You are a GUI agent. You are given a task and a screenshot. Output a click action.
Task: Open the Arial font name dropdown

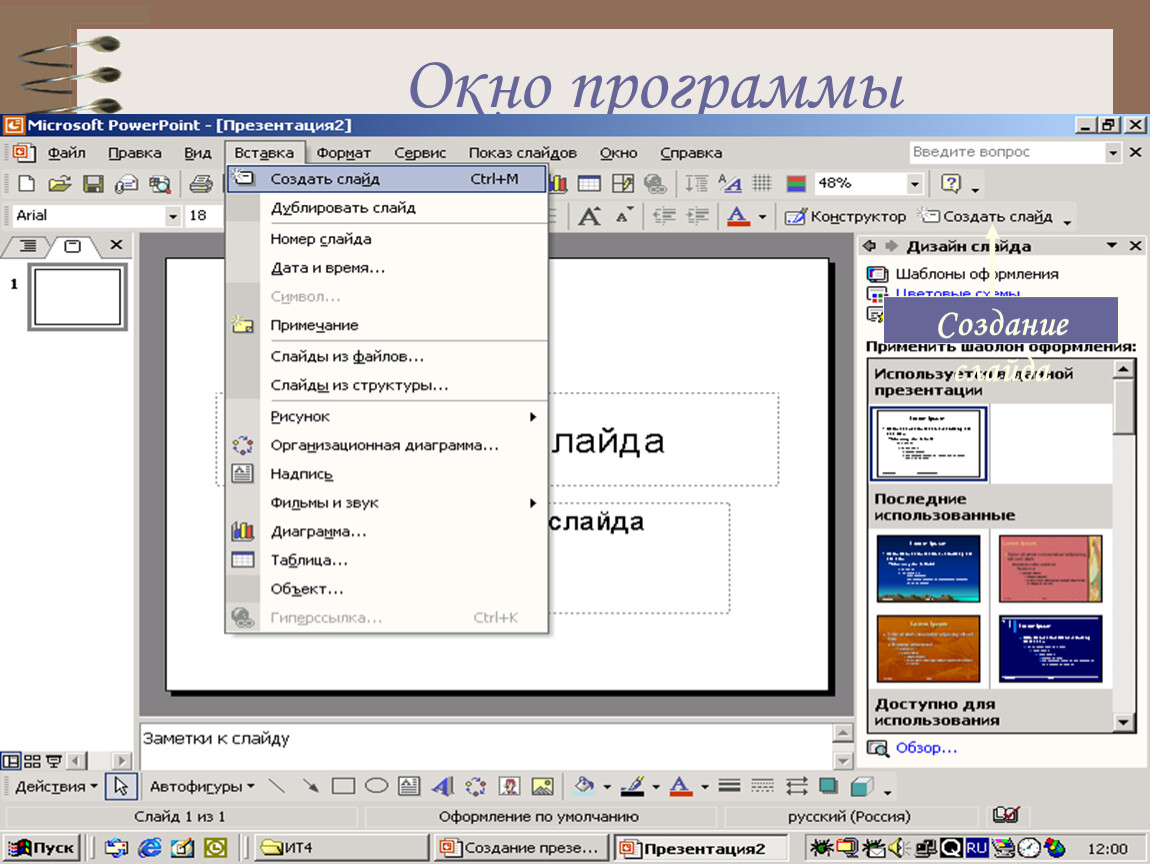click(x=172, y=216)
